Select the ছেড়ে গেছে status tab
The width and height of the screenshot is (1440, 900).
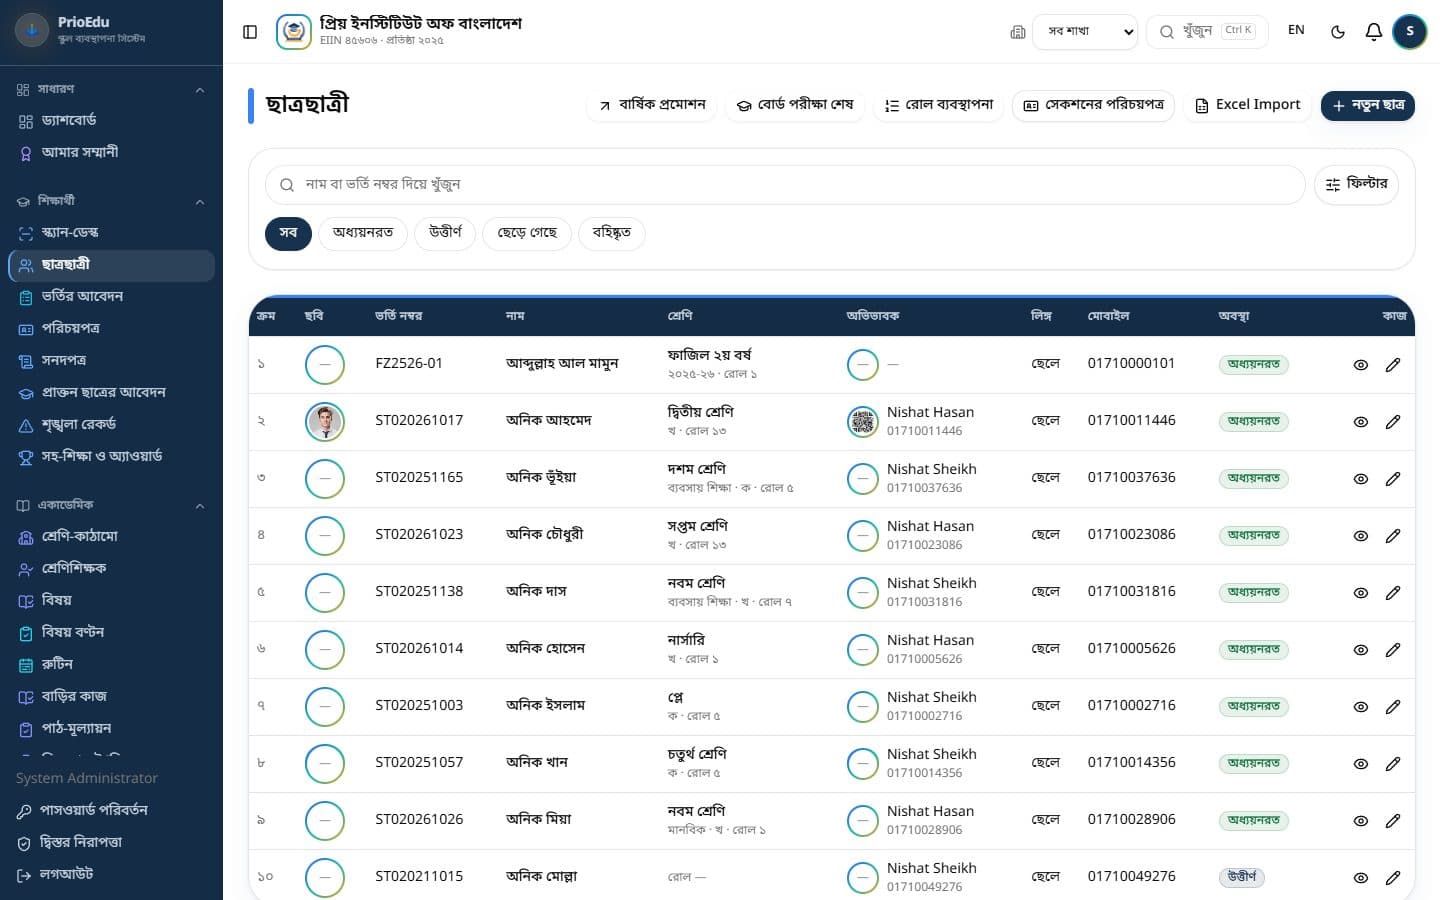point(527,233)
